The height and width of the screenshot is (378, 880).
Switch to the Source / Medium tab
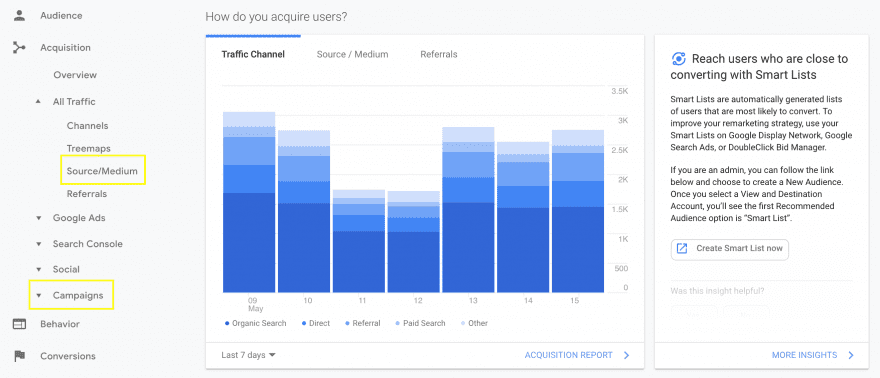click(352, 54)
